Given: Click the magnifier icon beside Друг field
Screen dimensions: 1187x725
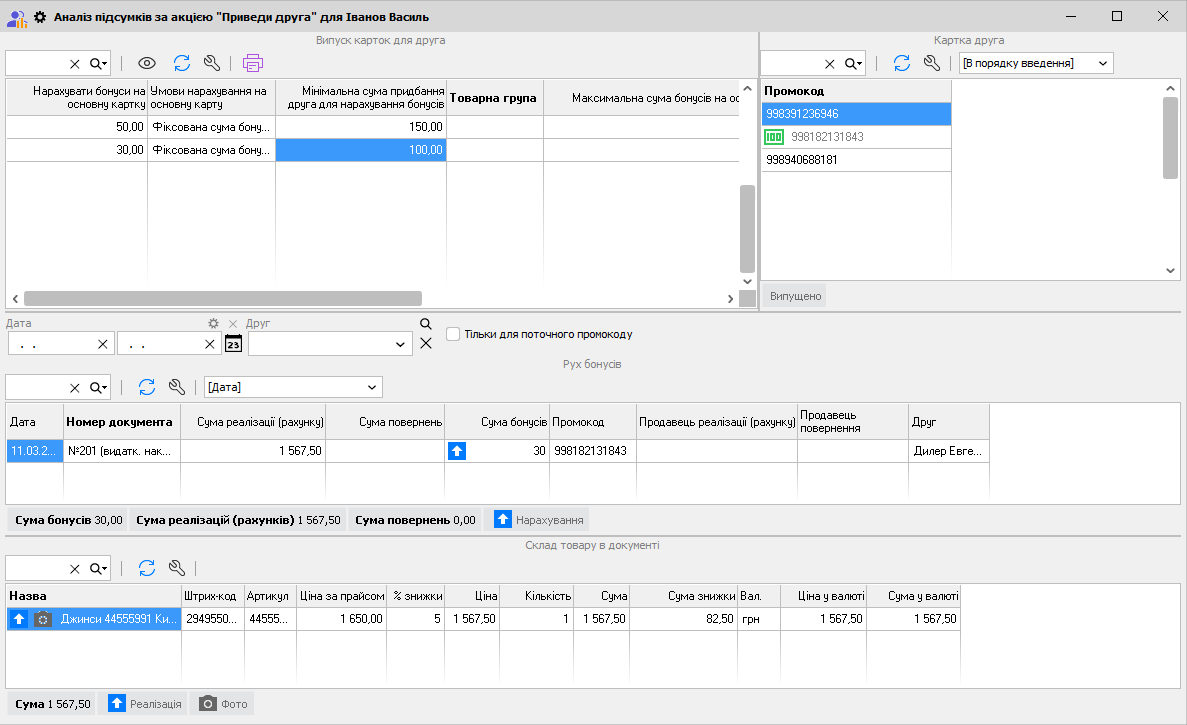Looking at the screenshot, I should click(425, 324).
